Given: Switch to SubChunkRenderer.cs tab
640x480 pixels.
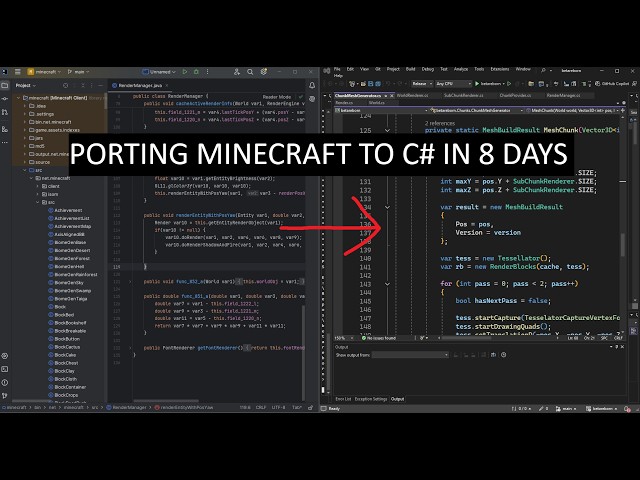Looking at the screenshot, I should [x=463, y=96].
